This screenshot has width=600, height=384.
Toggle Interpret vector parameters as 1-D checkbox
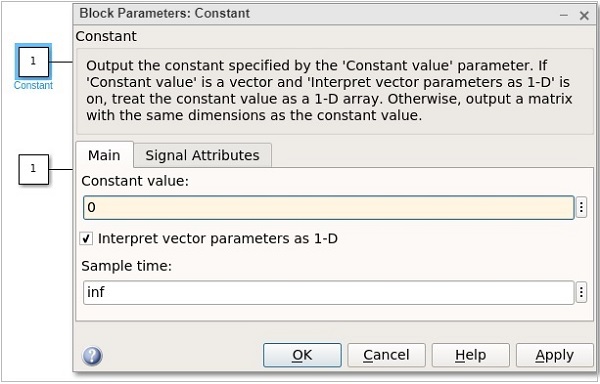click(x=86, y=239)
